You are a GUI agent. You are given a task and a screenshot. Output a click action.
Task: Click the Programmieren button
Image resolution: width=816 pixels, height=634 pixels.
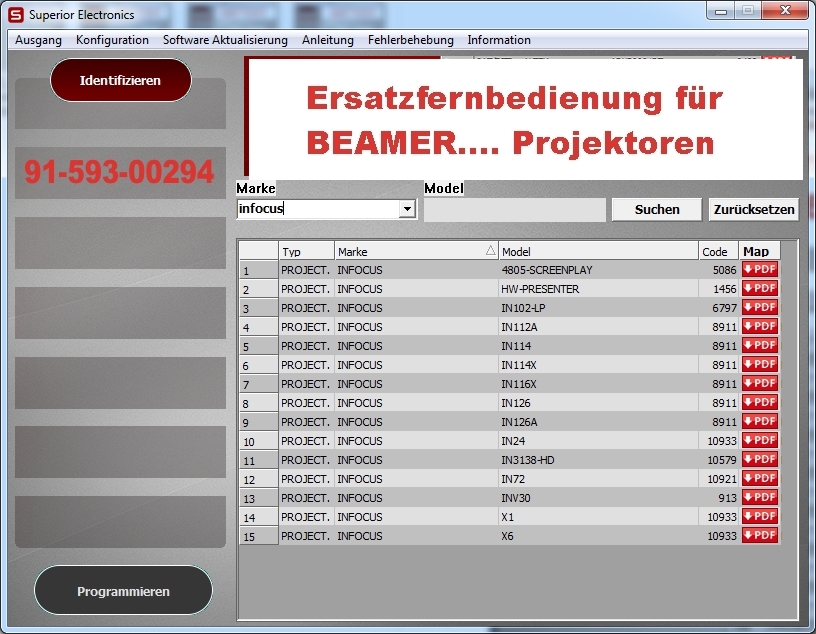pos(123,591)
